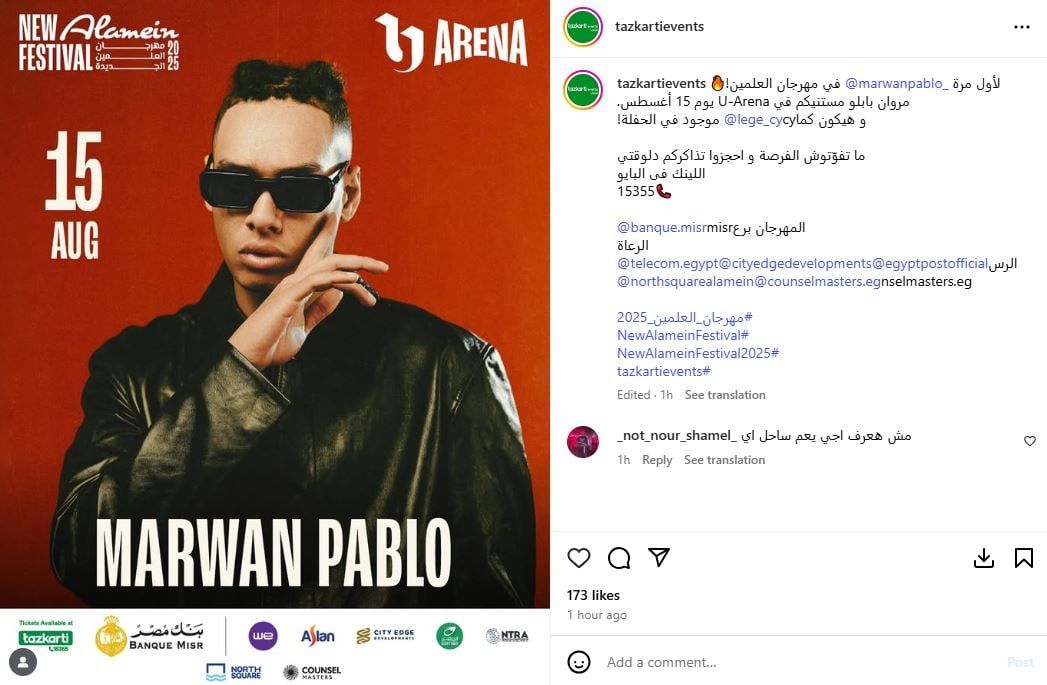Open the three-dot more options menu
The width and height of the screenshot is (1047, 685).
coord(1022,27)
